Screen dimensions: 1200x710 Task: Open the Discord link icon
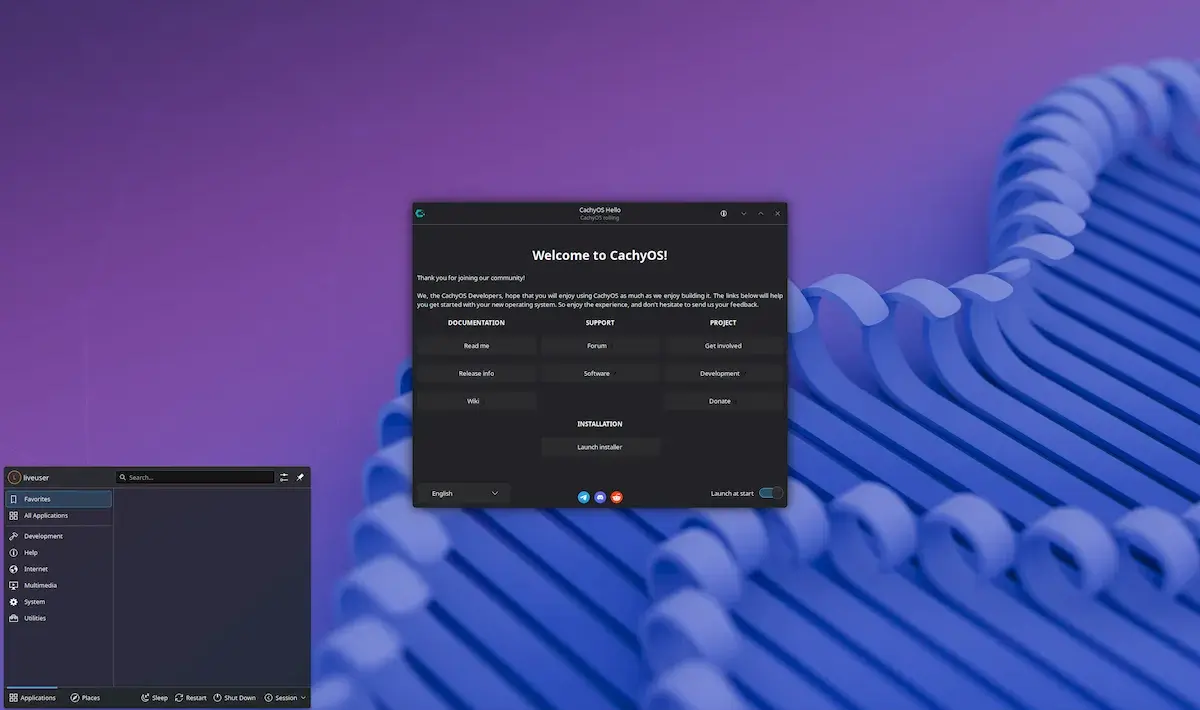[x=600, y=497]
